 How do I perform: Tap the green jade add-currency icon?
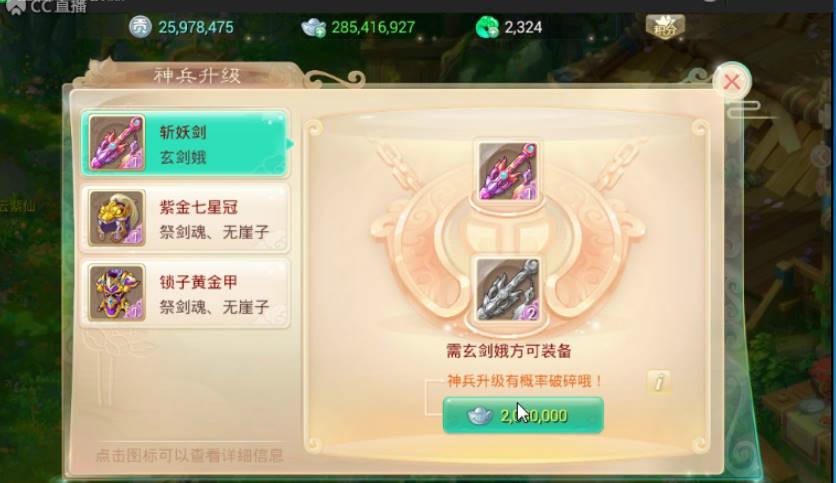coord(487,27)
